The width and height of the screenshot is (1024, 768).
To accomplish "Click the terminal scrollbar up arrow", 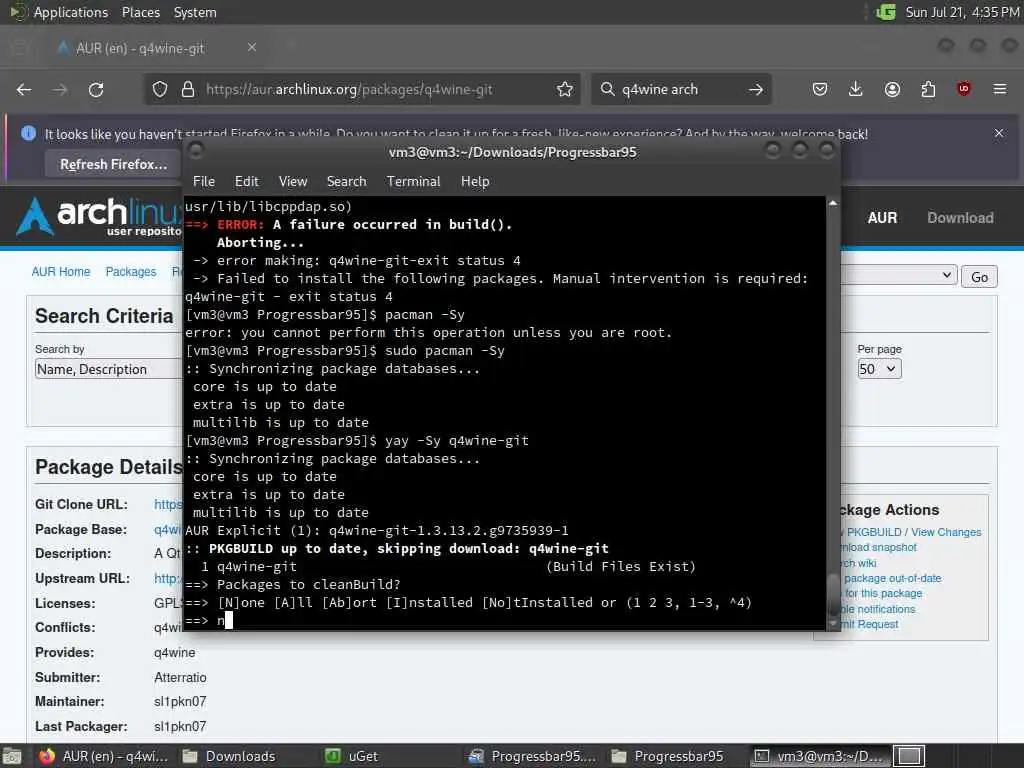I will click(833, 203).
